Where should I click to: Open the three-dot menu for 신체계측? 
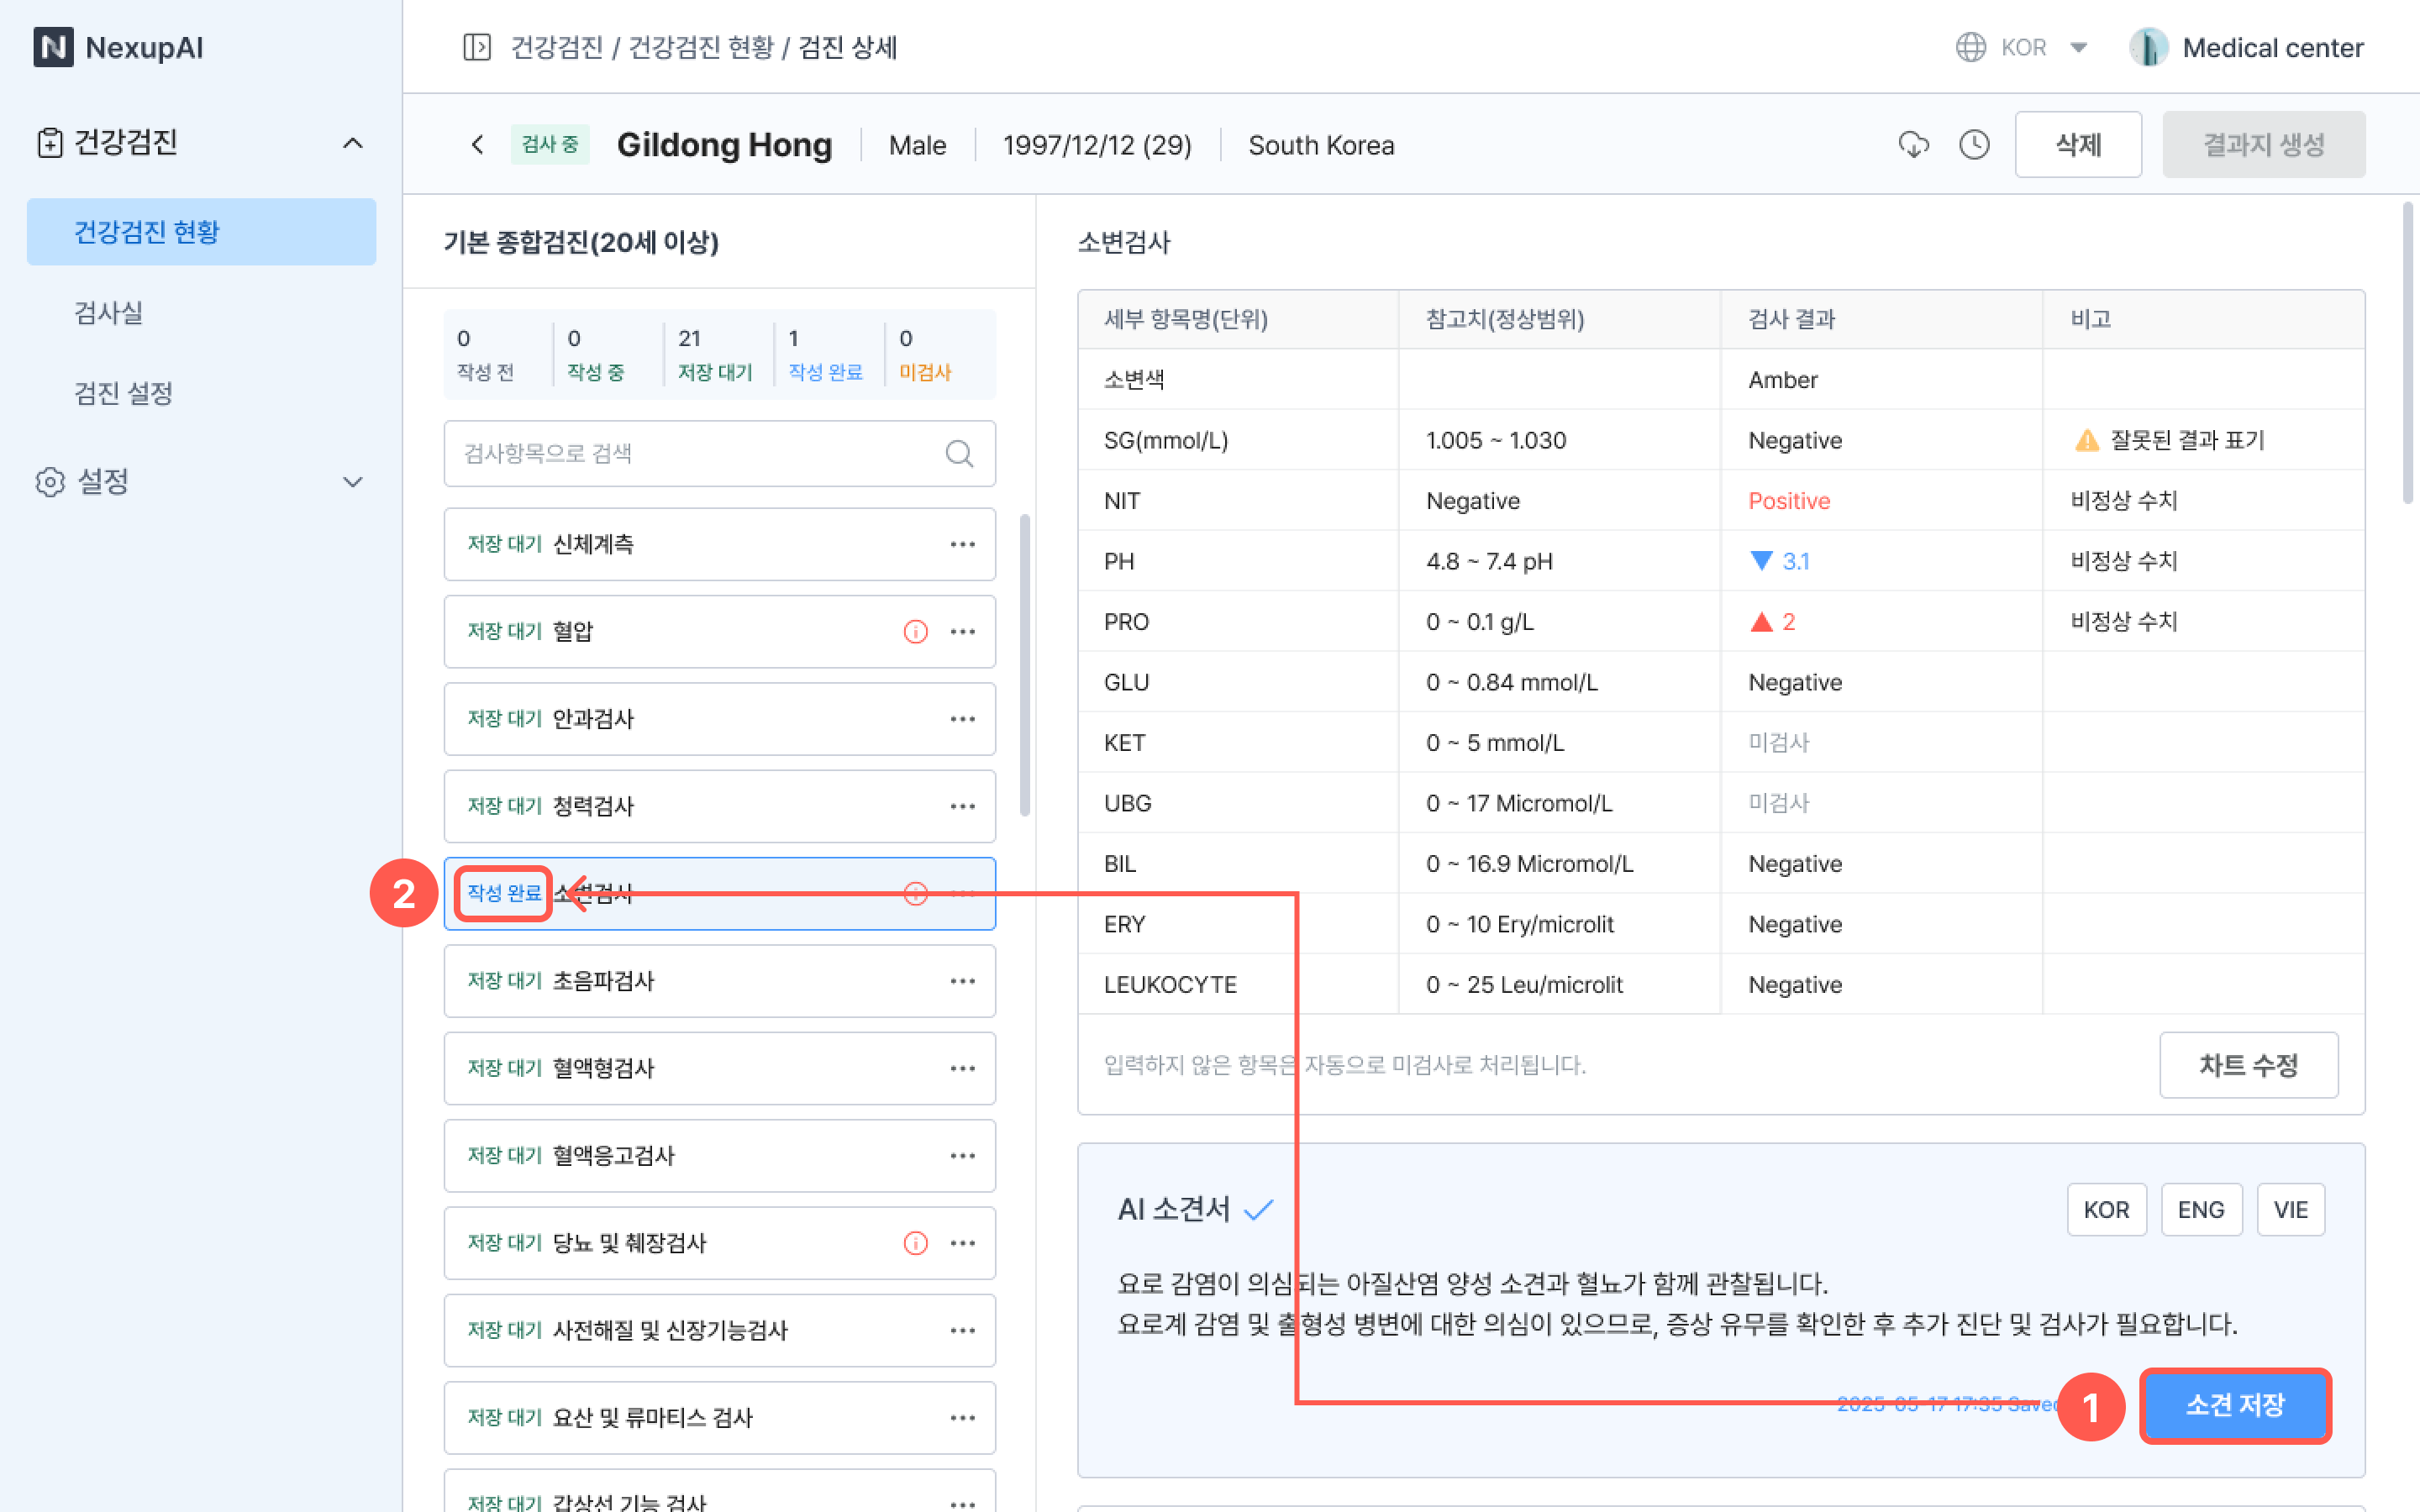(962, 544)
